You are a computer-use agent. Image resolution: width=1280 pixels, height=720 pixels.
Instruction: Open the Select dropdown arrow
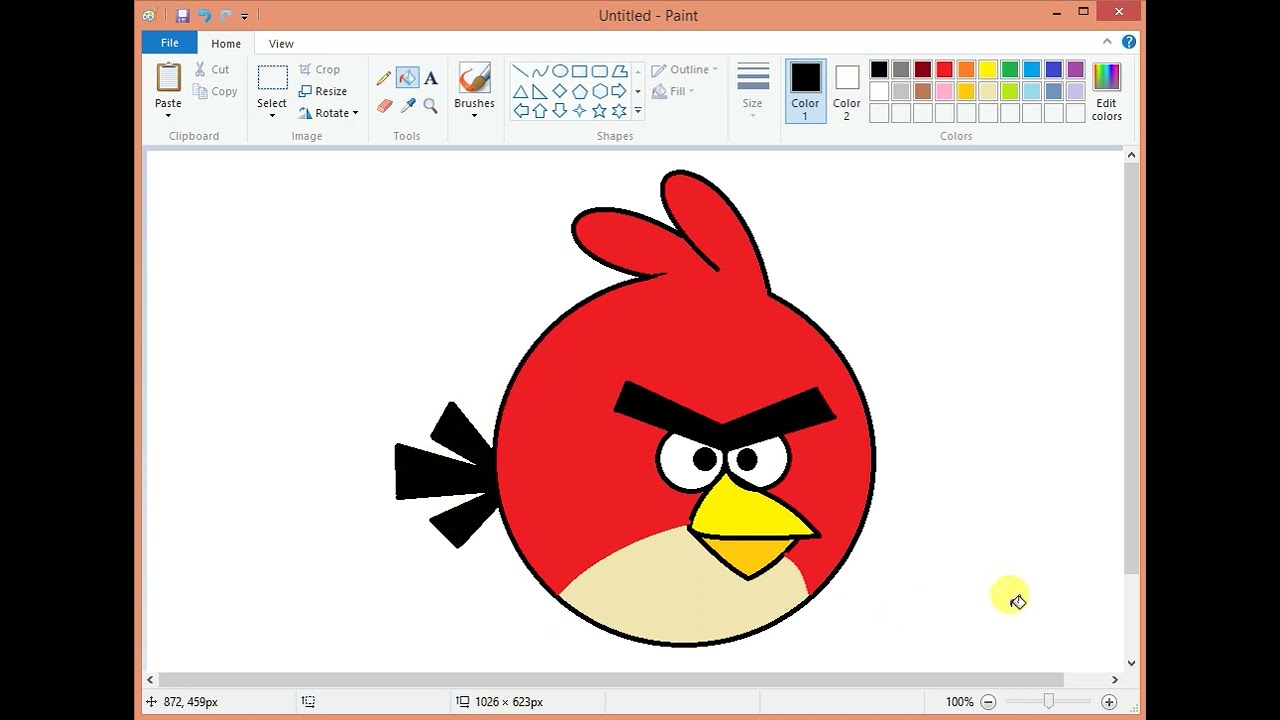coord(272,115)
